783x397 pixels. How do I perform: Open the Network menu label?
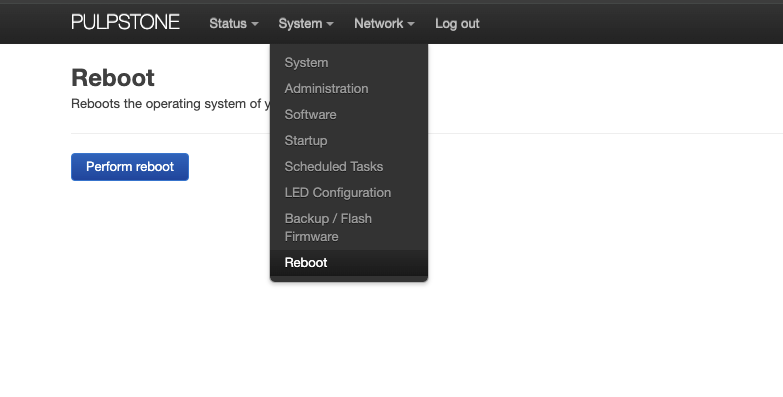click(379, 23)
